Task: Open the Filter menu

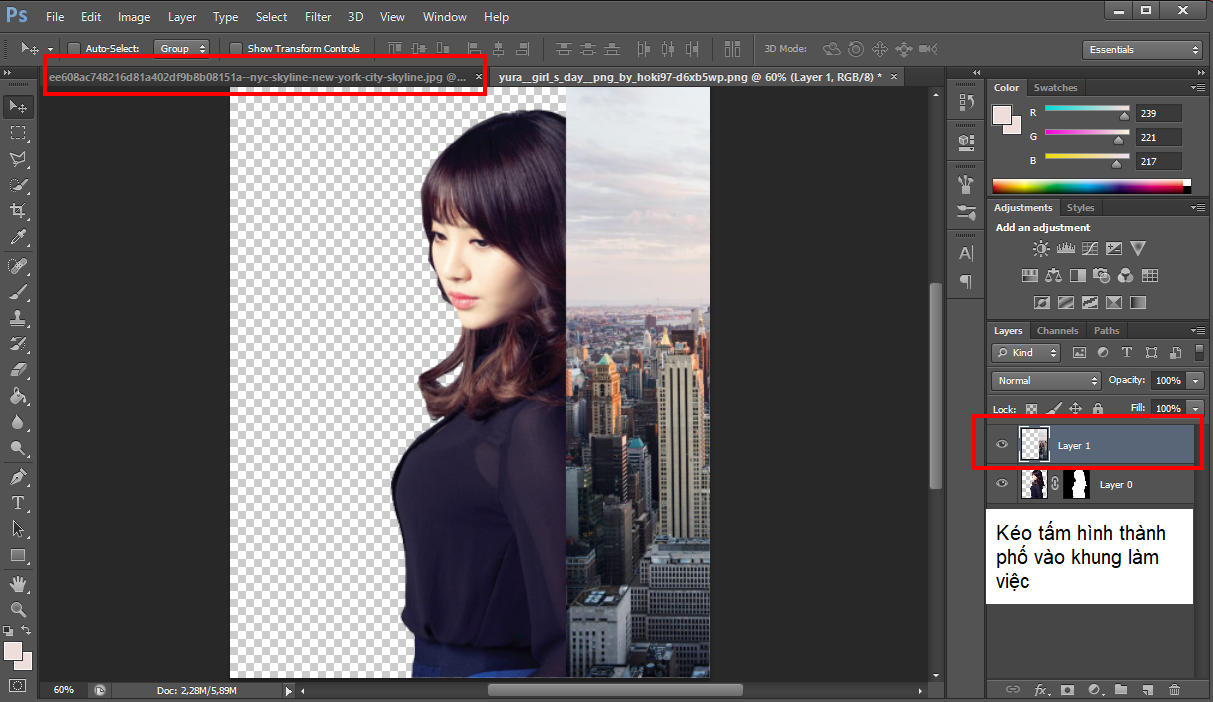Action: click(318, 17)
